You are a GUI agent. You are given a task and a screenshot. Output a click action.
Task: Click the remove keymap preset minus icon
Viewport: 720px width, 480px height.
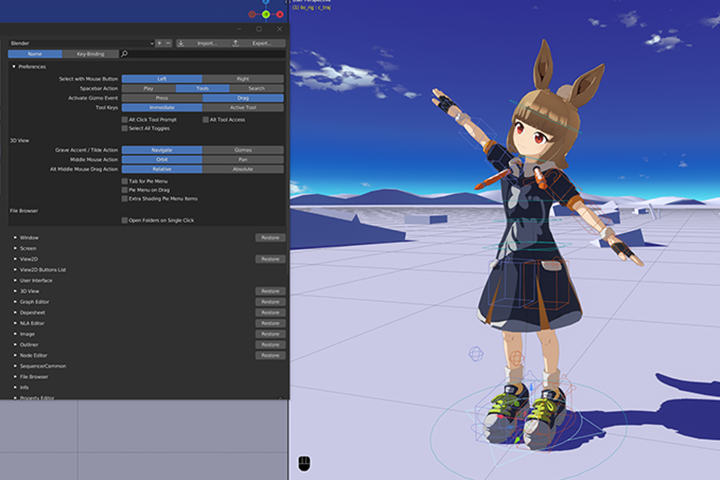(x=168, y=43)
